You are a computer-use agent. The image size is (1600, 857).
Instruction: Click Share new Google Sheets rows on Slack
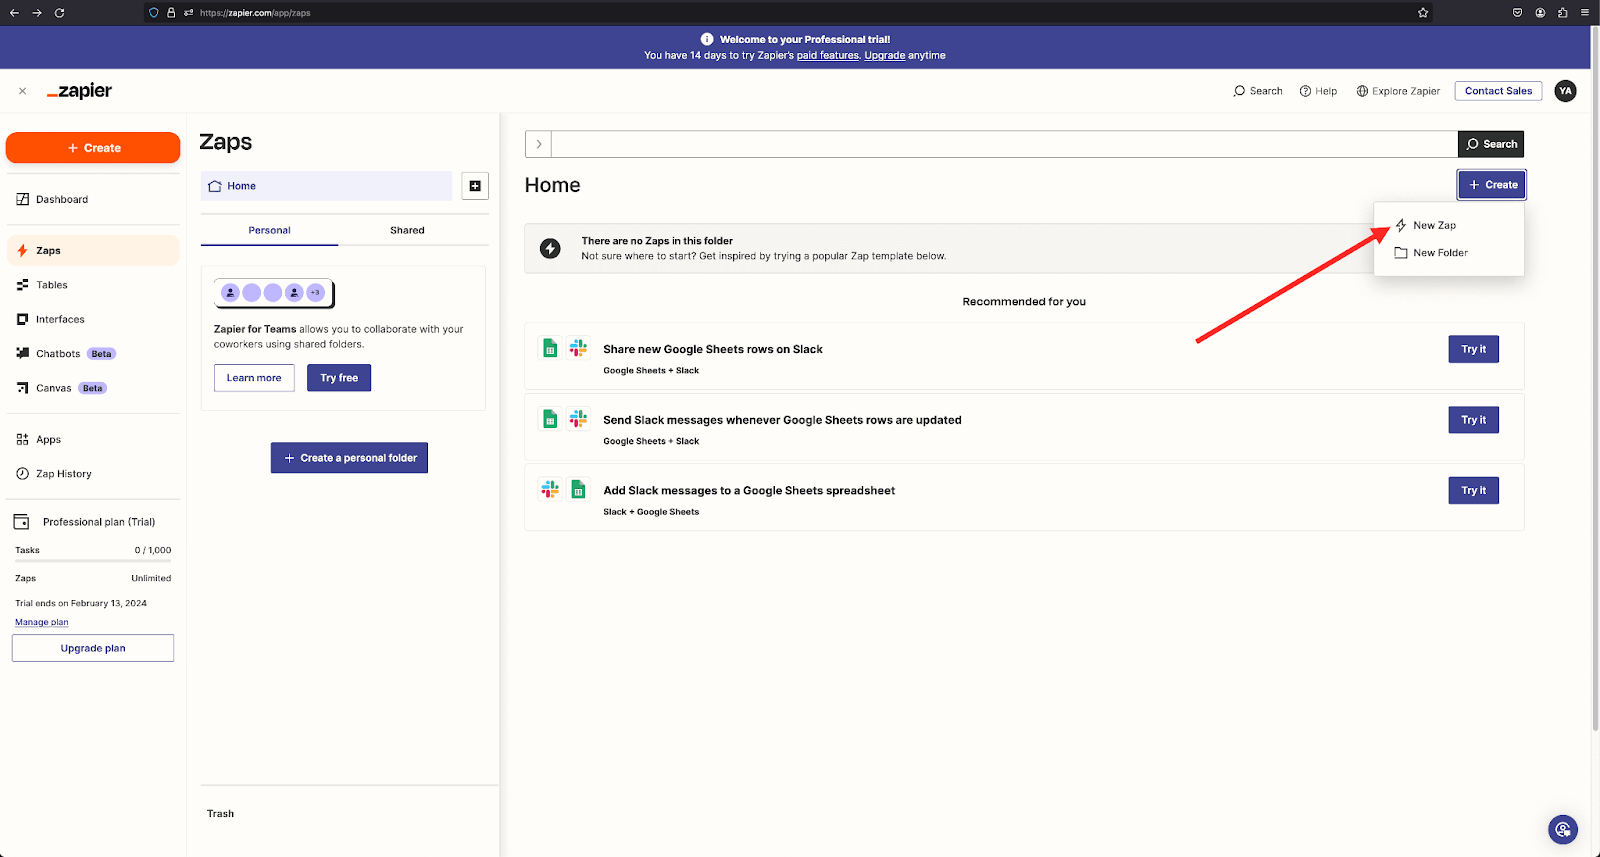(713, 349)
